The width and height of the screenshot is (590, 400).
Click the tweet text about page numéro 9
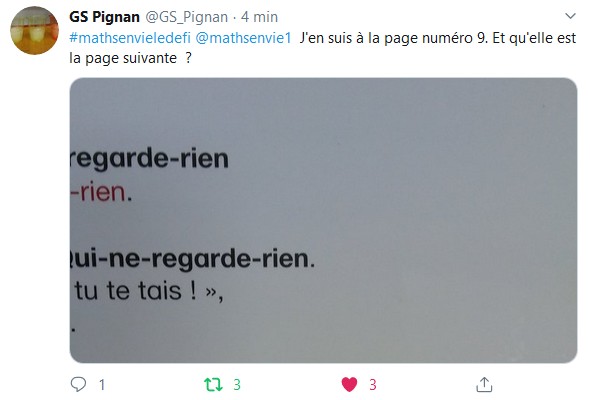438,38
